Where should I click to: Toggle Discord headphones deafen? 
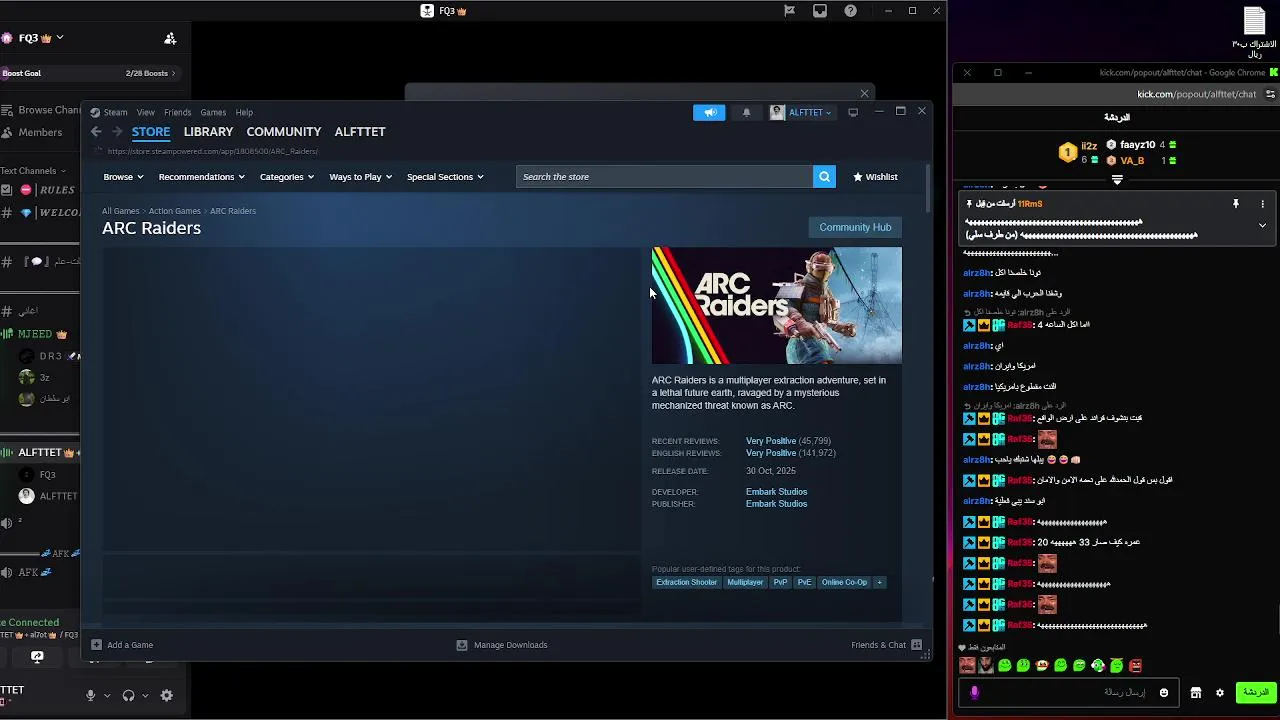[128, 696]
